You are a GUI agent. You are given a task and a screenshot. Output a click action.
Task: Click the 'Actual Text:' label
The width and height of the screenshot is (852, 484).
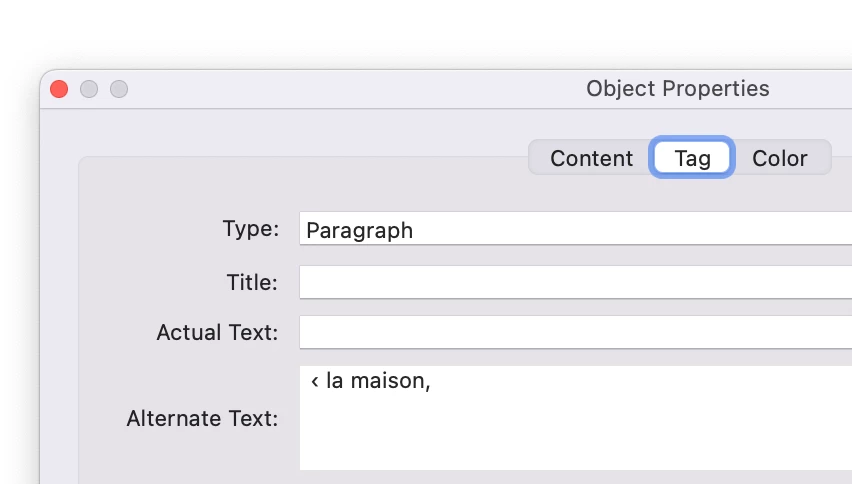pyautogui.click(x=217, y=332)
